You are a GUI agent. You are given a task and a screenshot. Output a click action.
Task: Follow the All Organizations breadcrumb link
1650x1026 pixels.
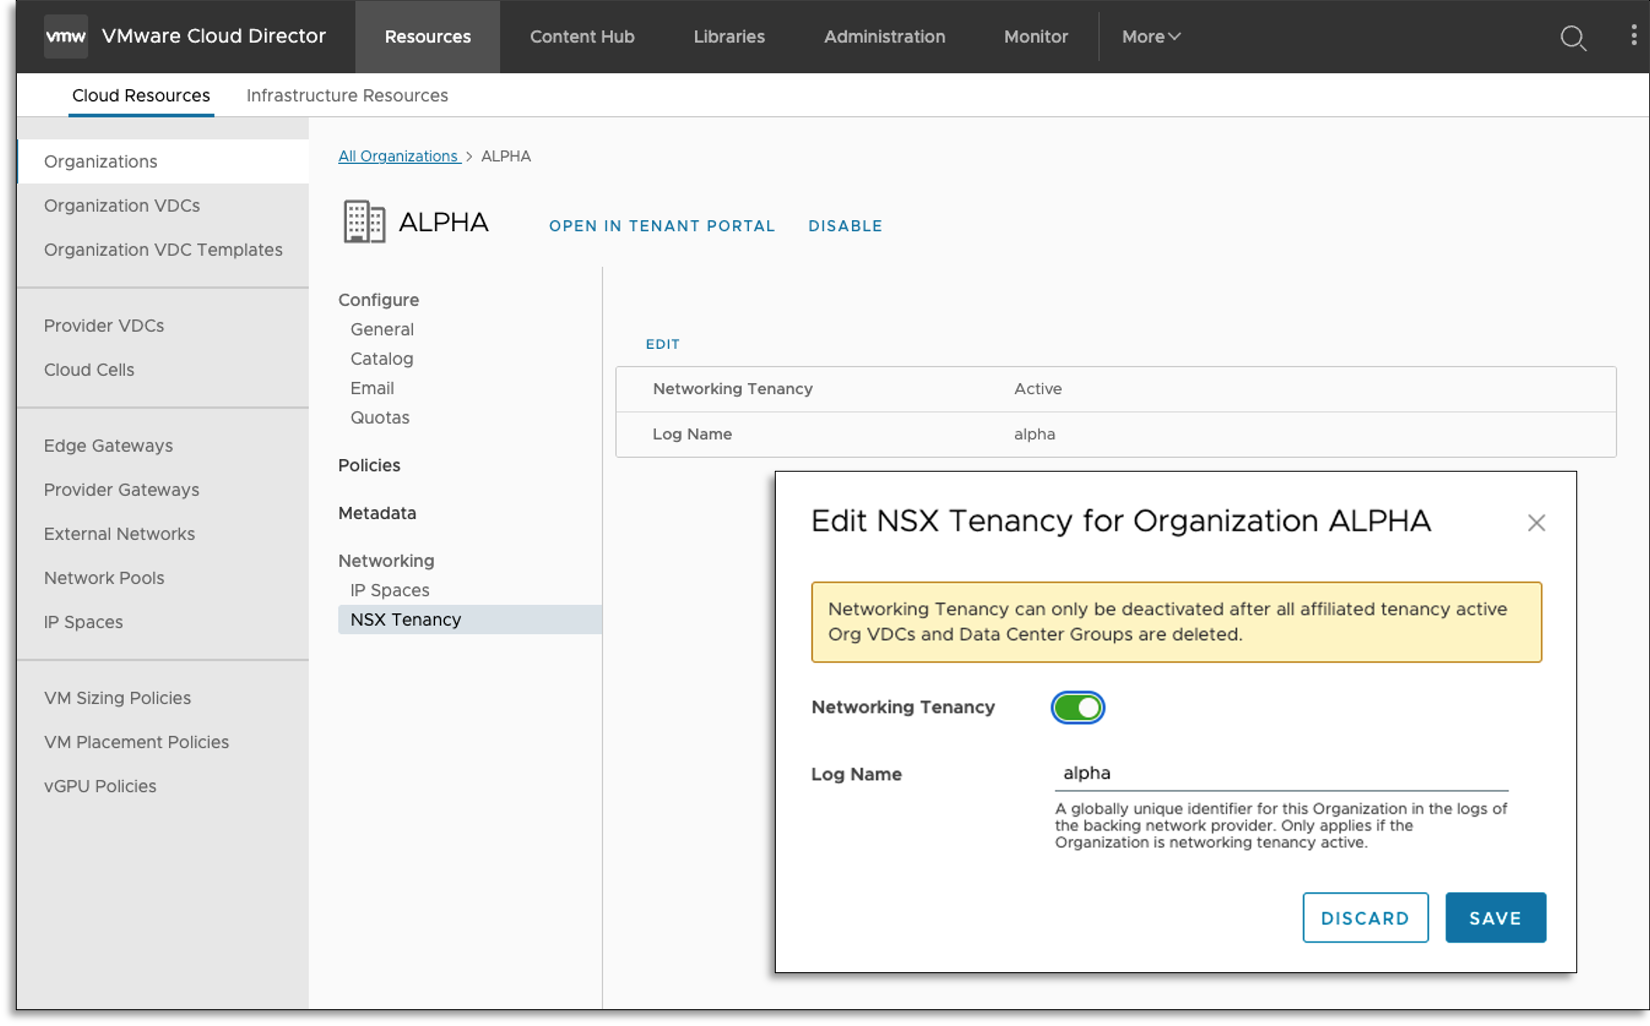(398, 157)
